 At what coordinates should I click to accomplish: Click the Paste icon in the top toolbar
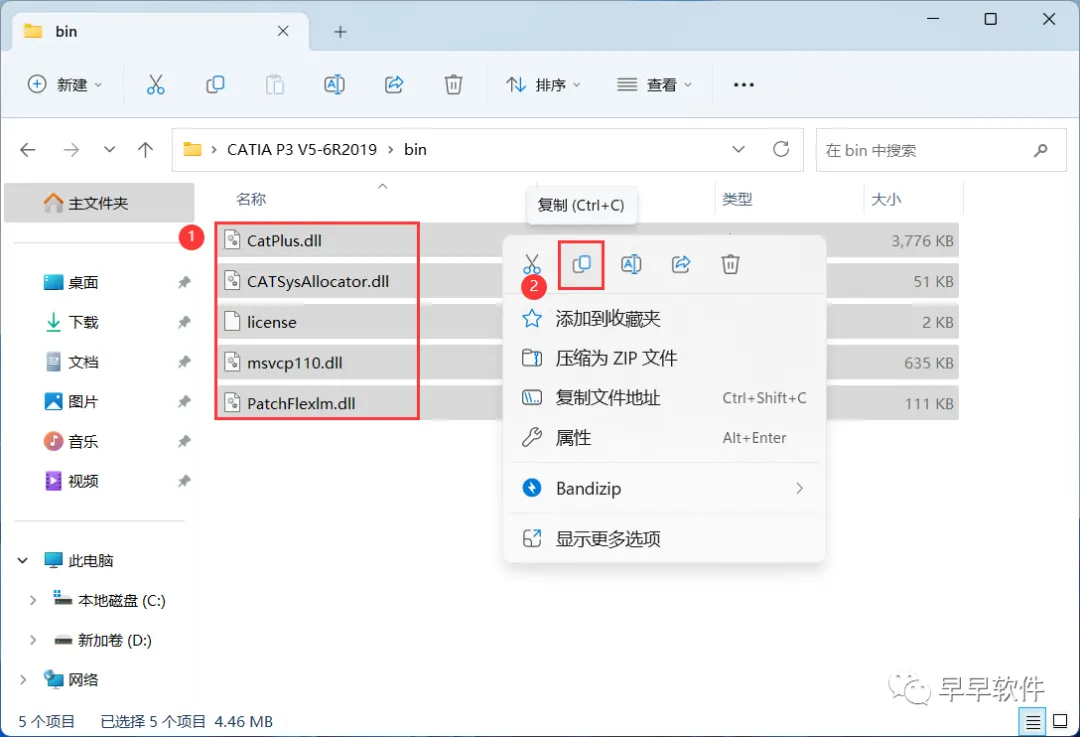click(x=275, y=85)
